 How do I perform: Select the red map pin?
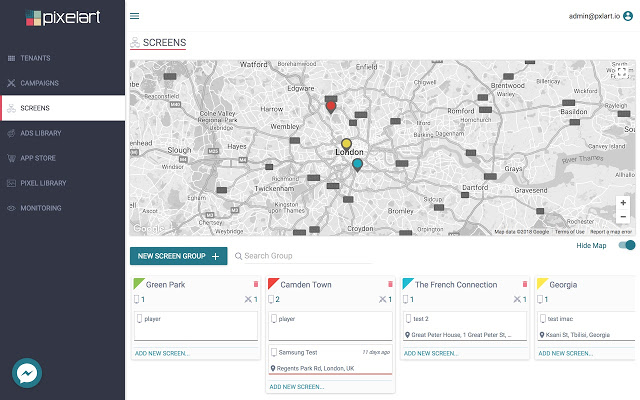click(x=331, y=107)
